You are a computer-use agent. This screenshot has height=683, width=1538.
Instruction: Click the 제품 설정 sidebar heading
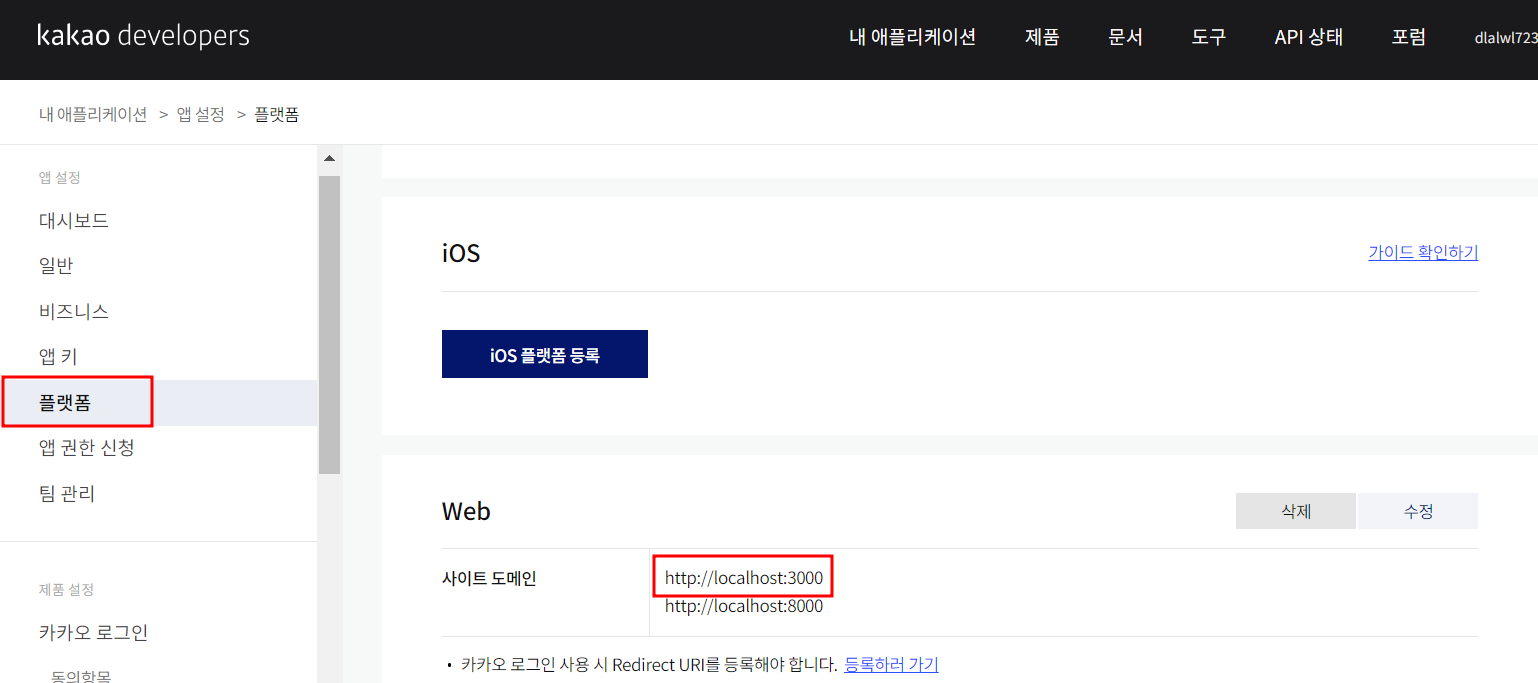[66, 590]
